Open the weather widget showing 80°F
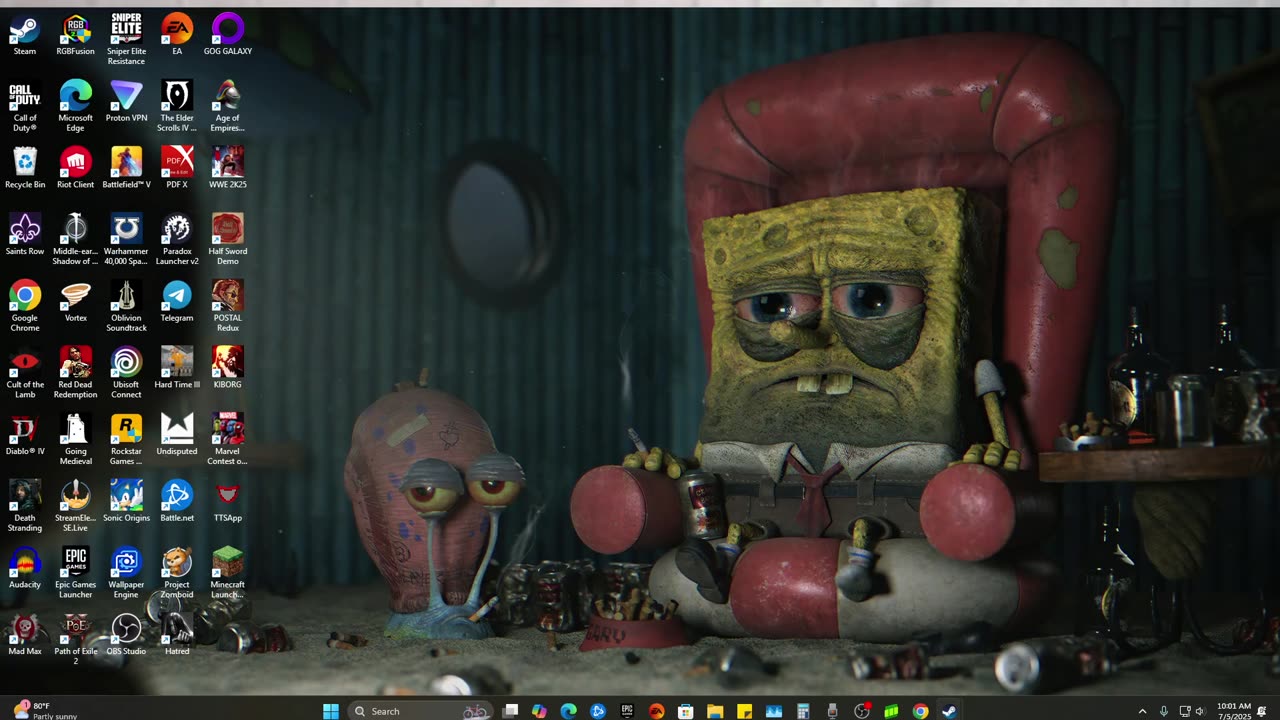This screenshot has height=720, width=1280. [x=46, y=711]
